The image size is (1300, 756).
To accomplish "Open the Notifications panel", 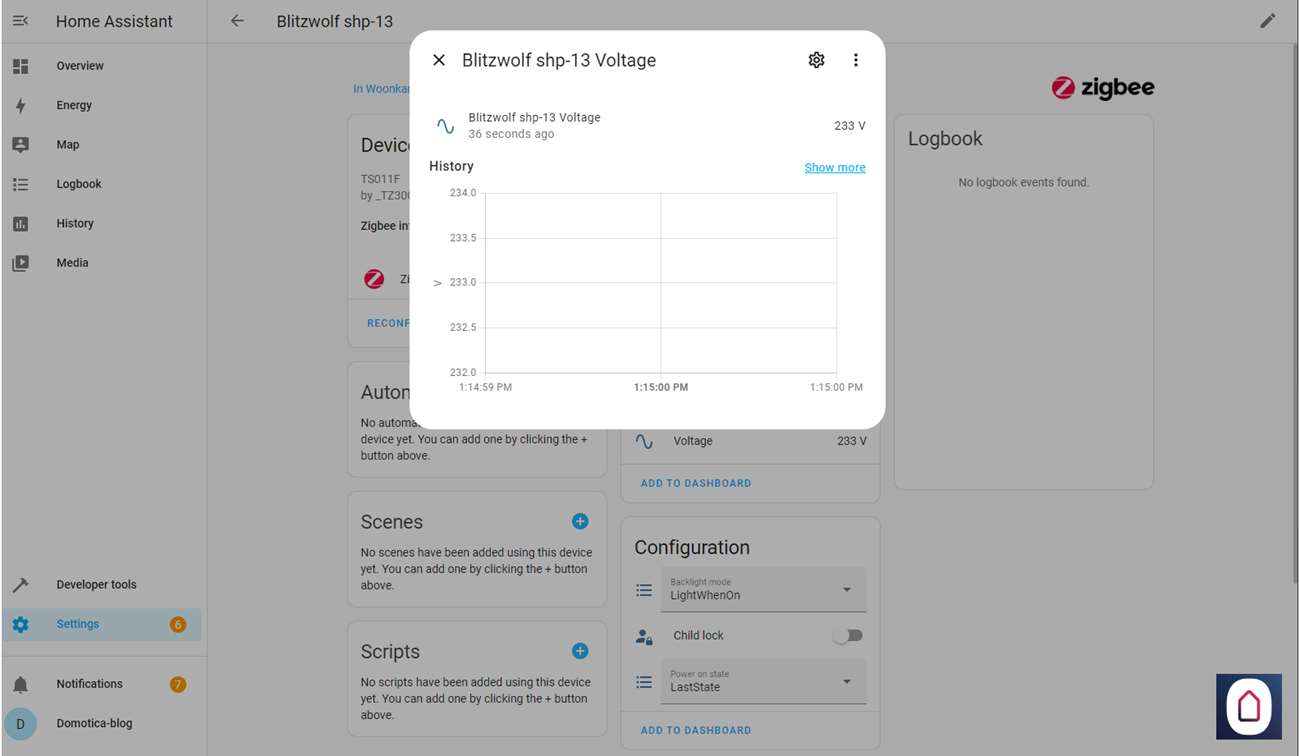I will [89, 684].
